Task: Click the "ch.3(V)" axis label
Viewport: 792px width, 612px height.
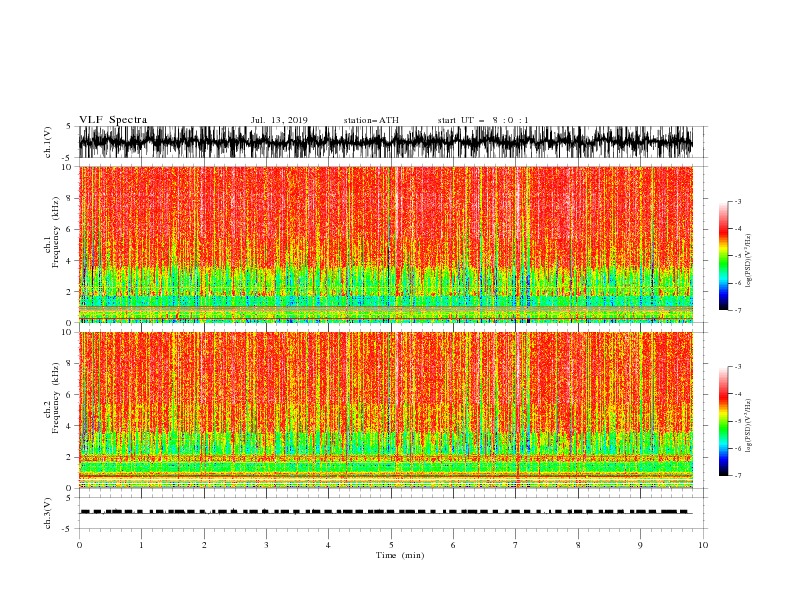Action: click(x=48, y=513)
